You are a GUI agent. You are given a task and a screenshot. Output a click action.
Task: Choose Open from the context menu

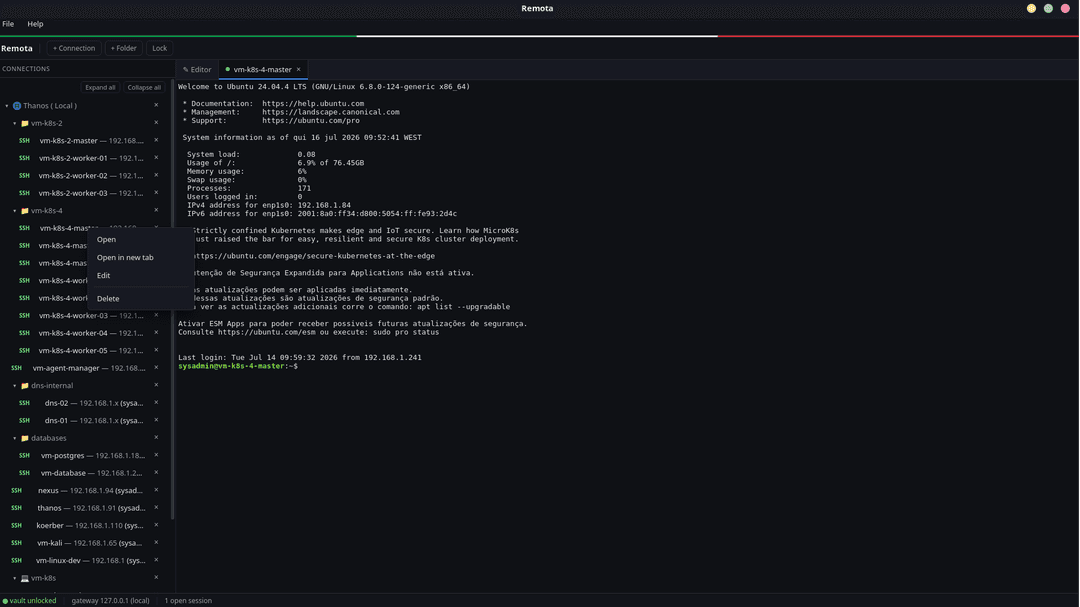tap(141, 240)
